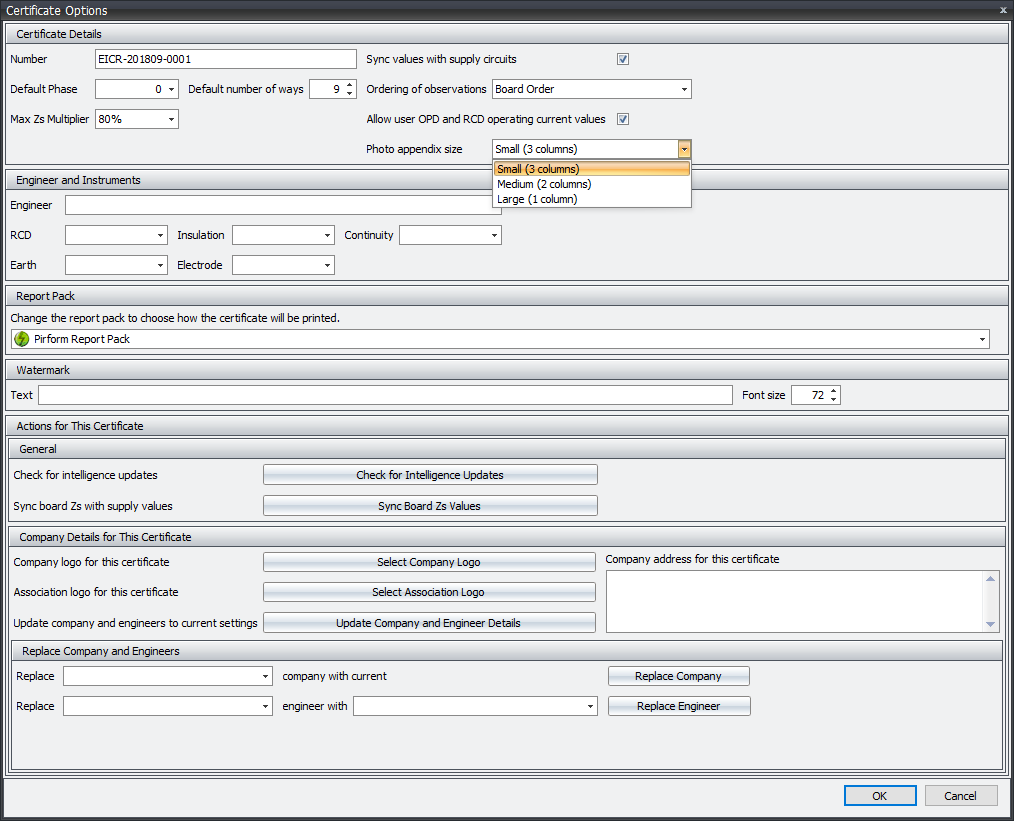Disable Allow user OPD and RCD values

623,119
